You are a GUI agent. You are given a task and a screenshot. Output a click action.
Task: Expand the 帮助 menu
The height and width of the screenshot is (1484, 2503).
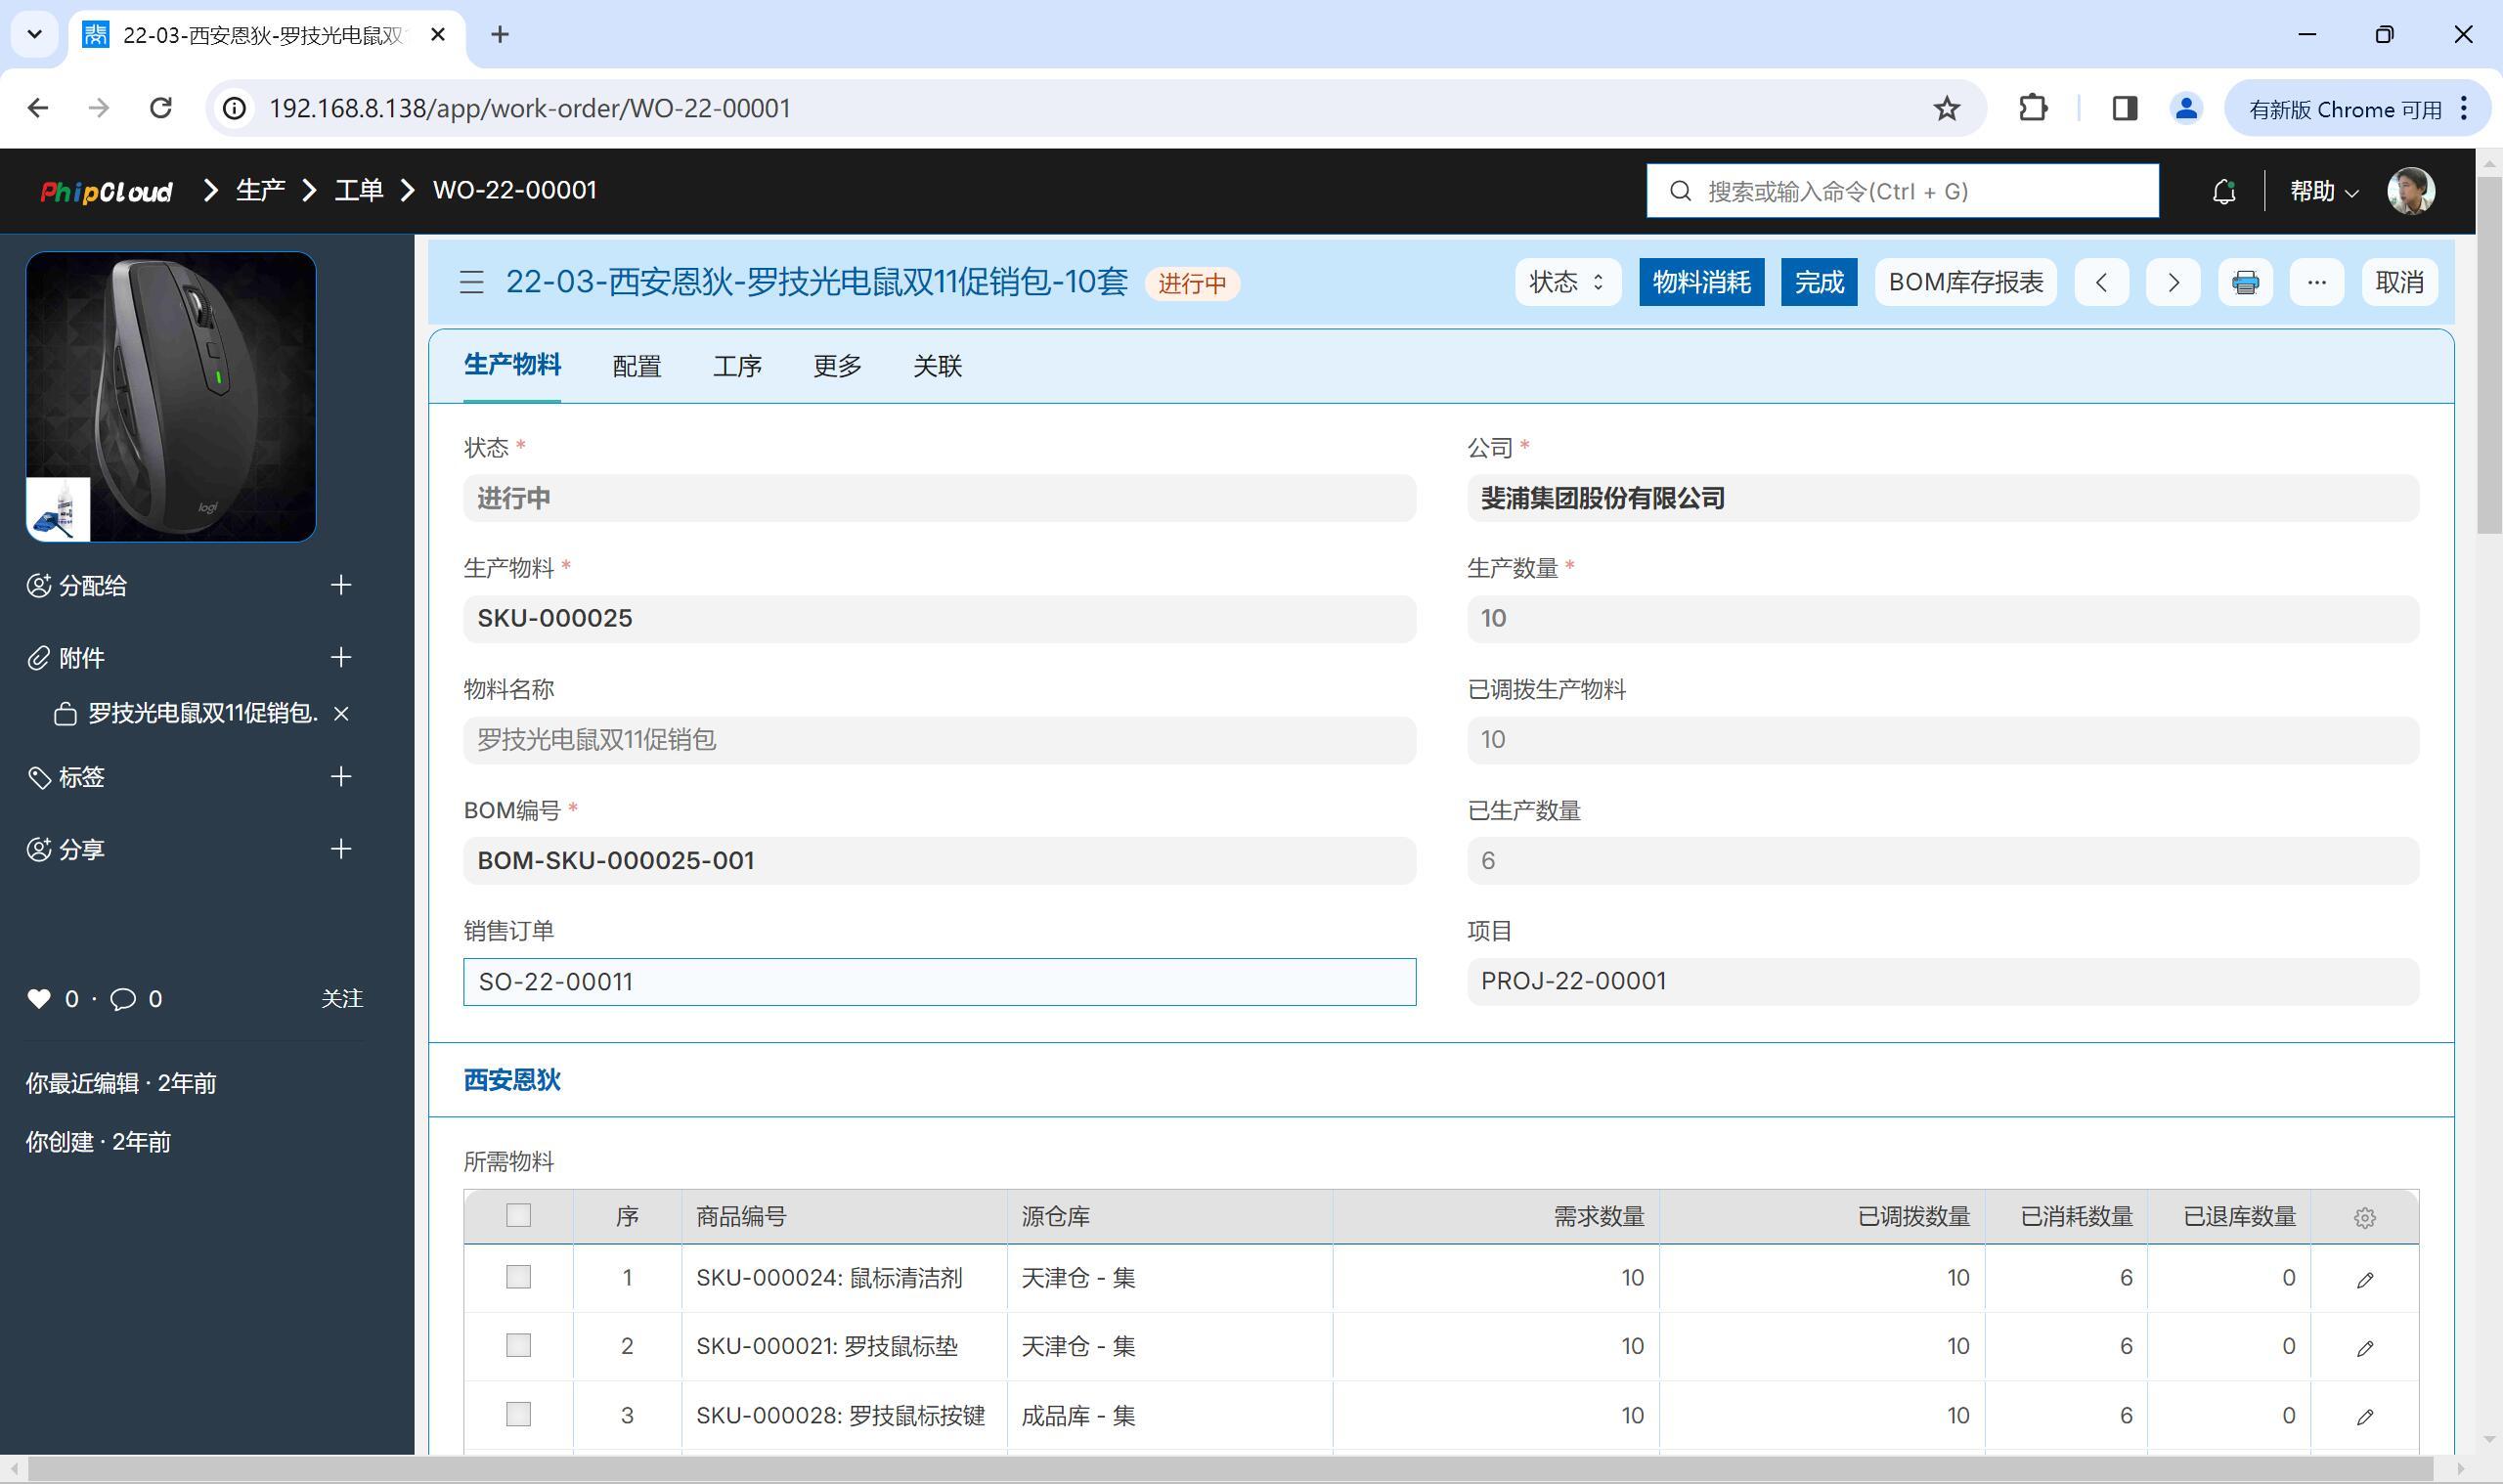[2323, 191]
